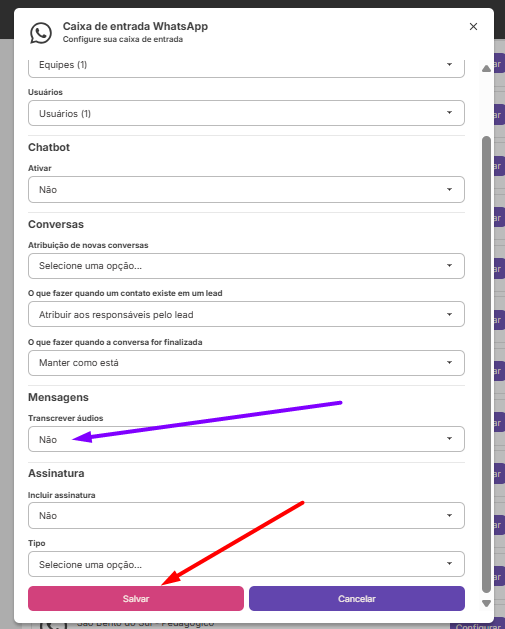Open the Chatbot Ativar dropdown
Viewport: 505px width, 629px height.
click(x=246, y=189)
